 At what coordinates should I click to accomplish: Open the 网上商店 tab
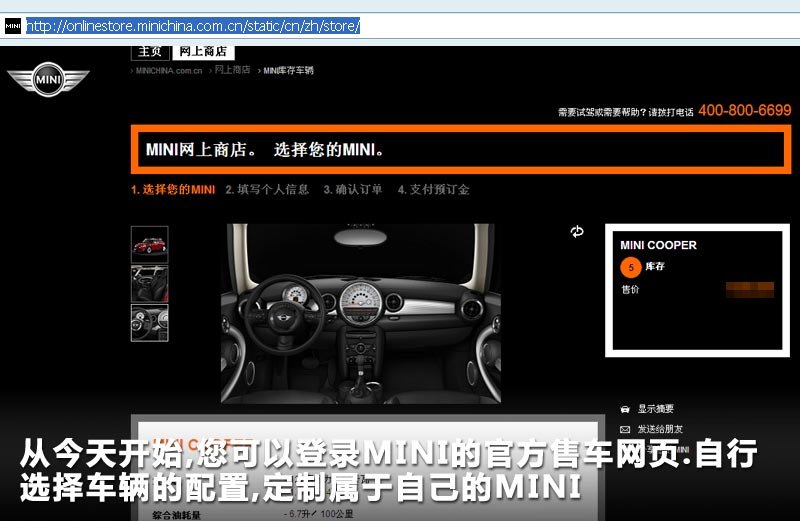(x=203, y=52)
